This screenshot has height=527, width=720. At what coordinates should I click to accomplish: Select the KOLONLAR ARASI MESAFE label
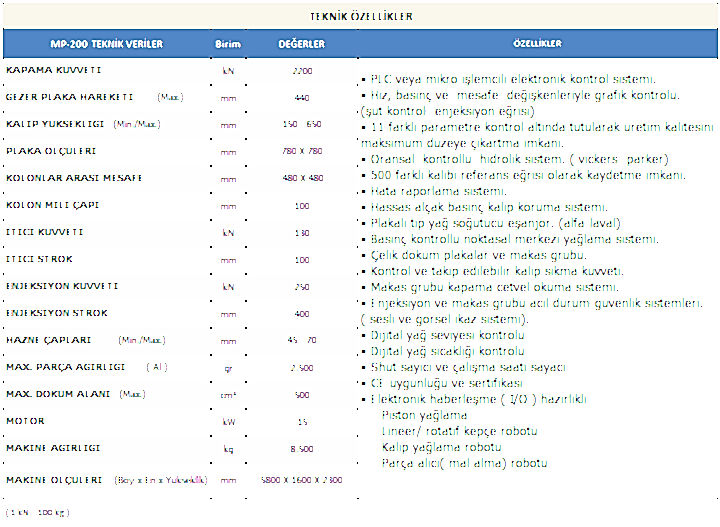tap(74, 178)
